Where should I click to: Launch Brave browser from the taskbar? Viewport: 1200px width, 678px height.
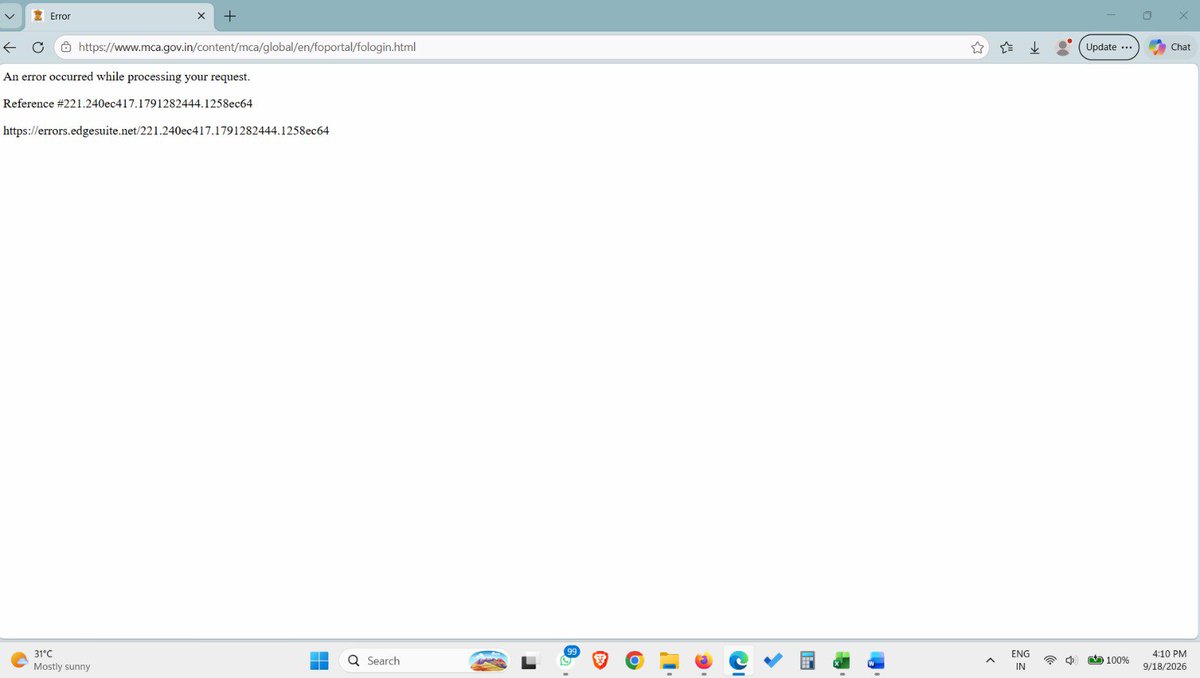click(x=600, y=660)
